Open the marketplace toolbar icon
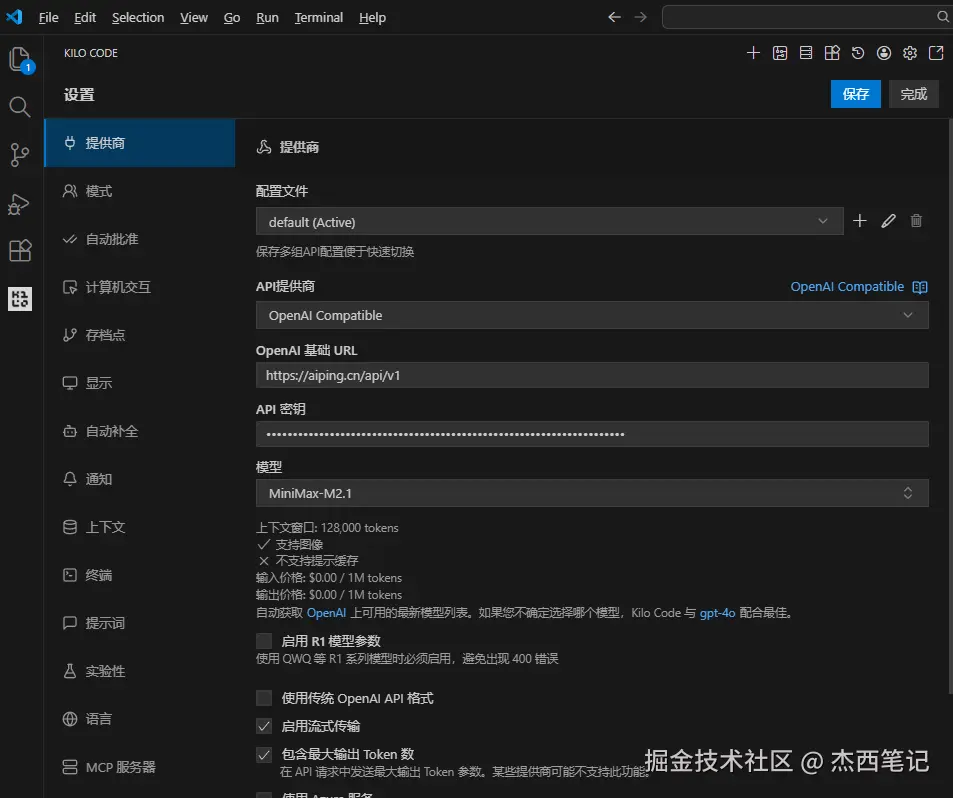 click(x=832, y=53)
